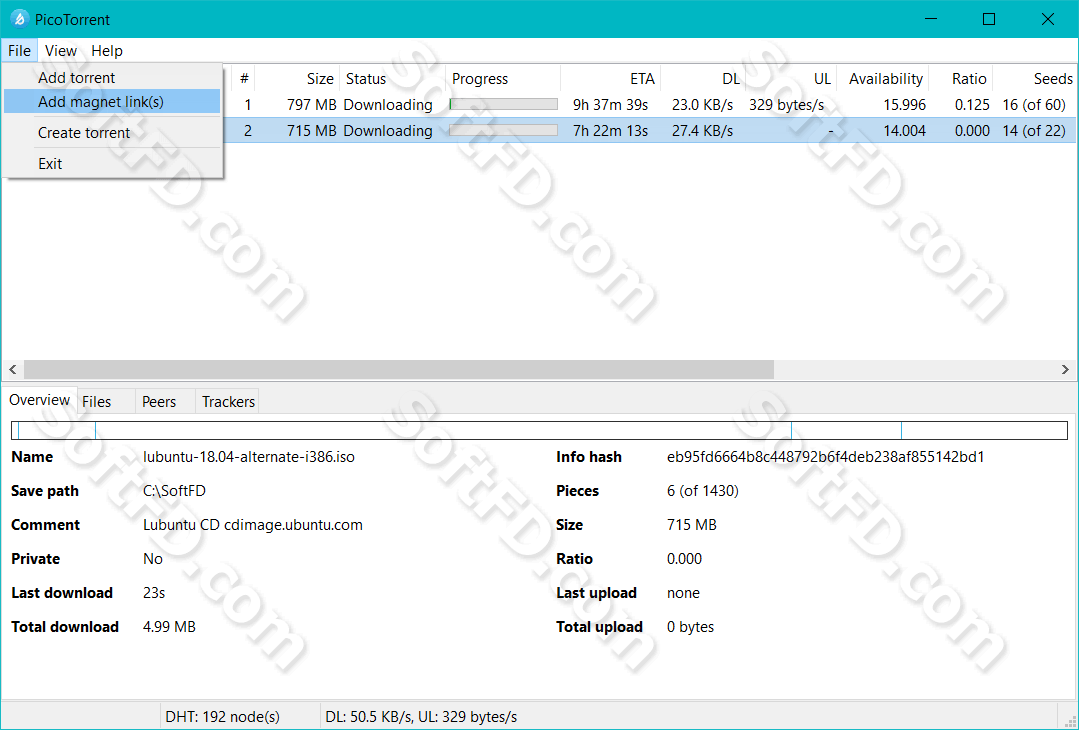
Task: Click the Pieces value 6 (of 1430)
Action: 703,491
